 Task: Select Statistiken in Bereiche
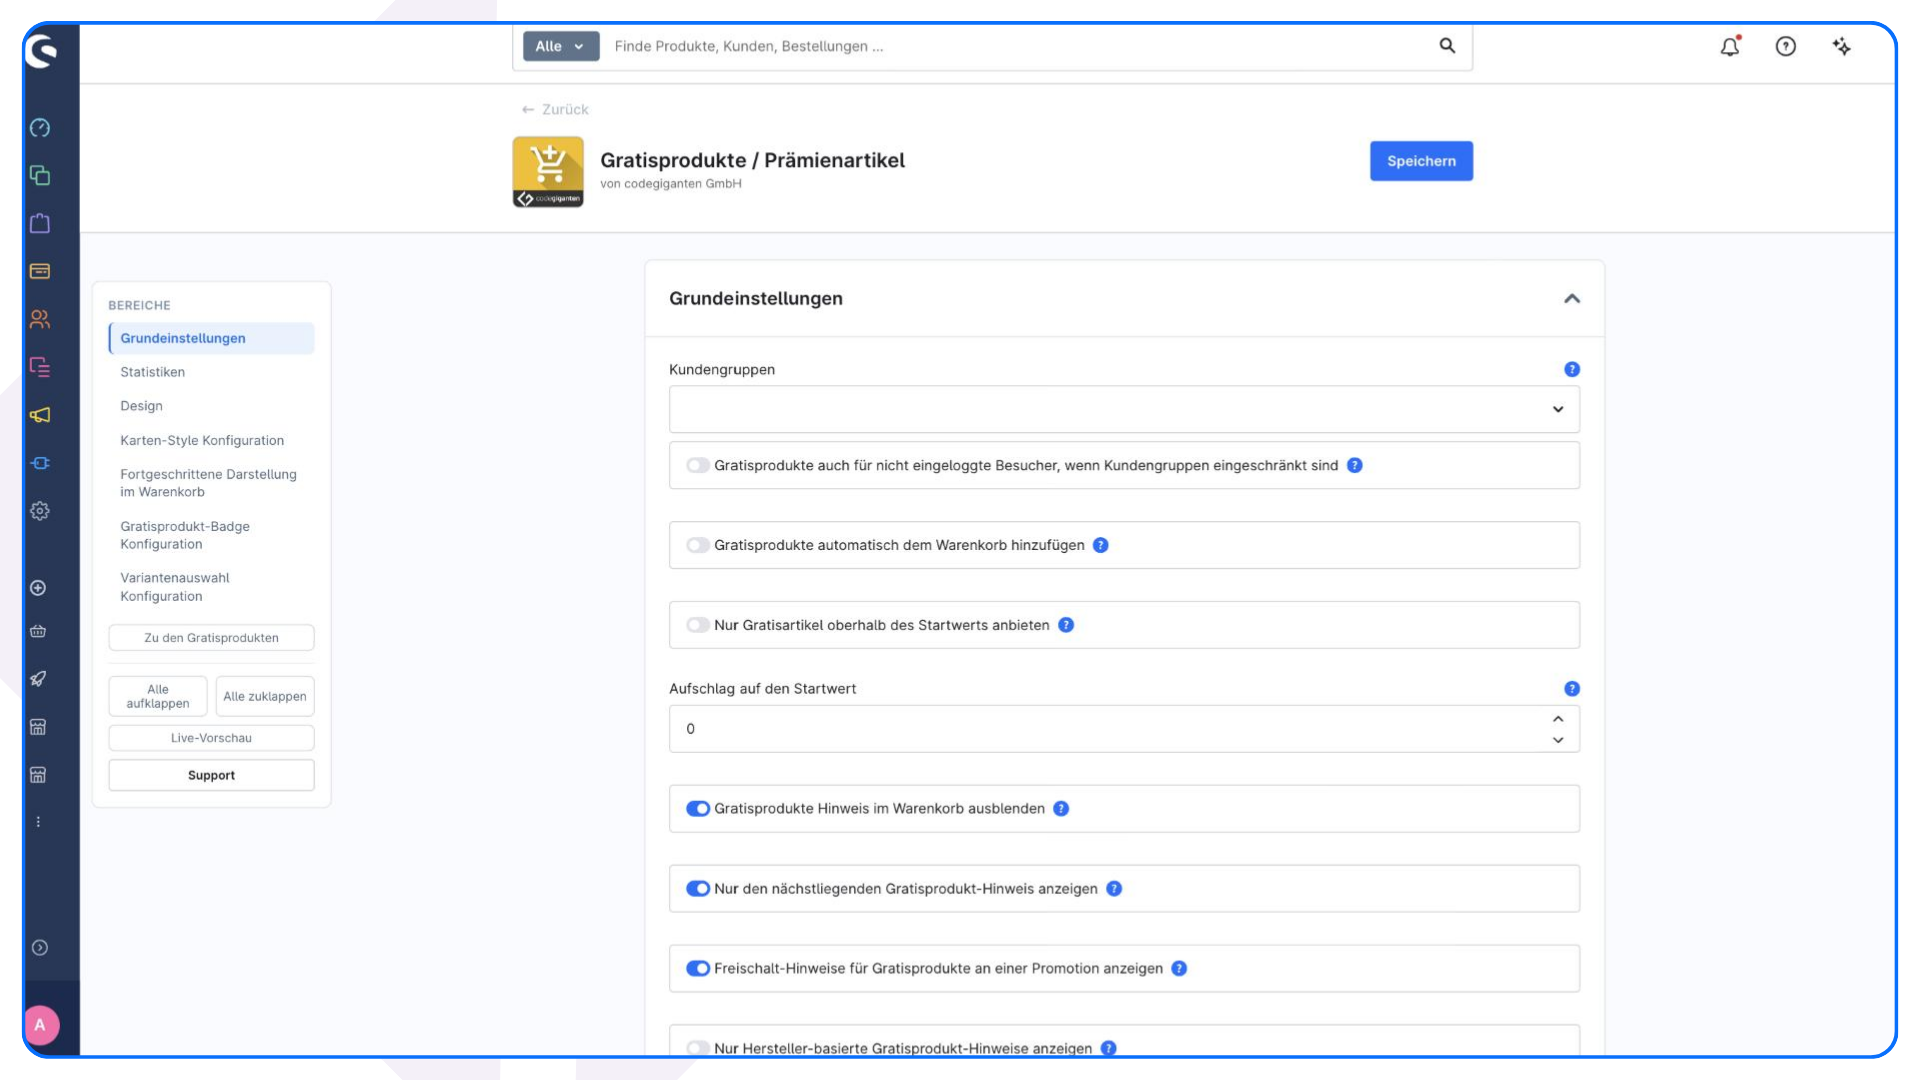(153, 372)
